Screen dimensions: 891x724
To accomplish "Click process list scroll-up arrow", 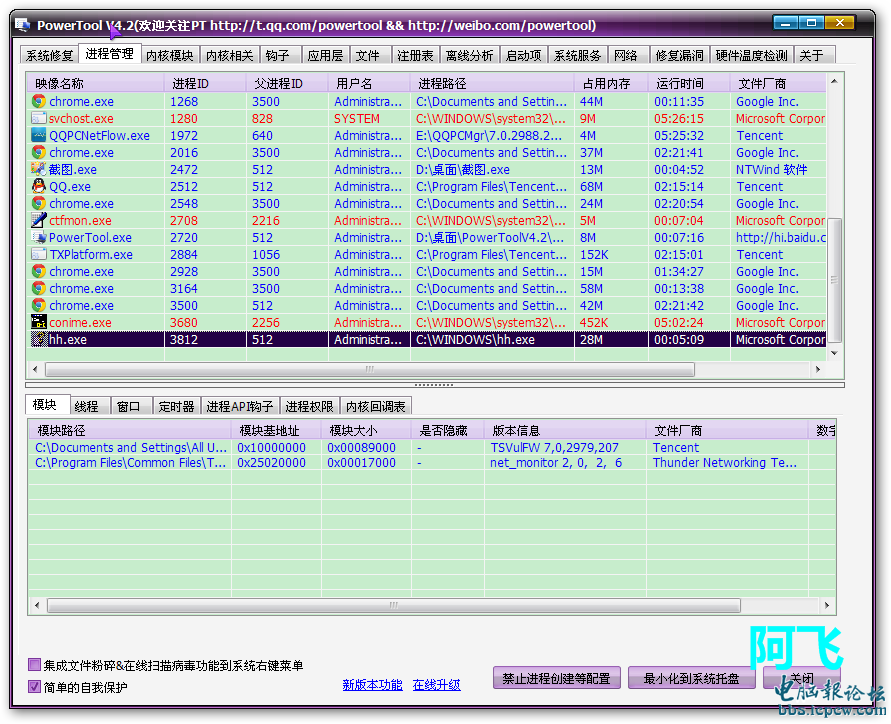I will (834, 81).
